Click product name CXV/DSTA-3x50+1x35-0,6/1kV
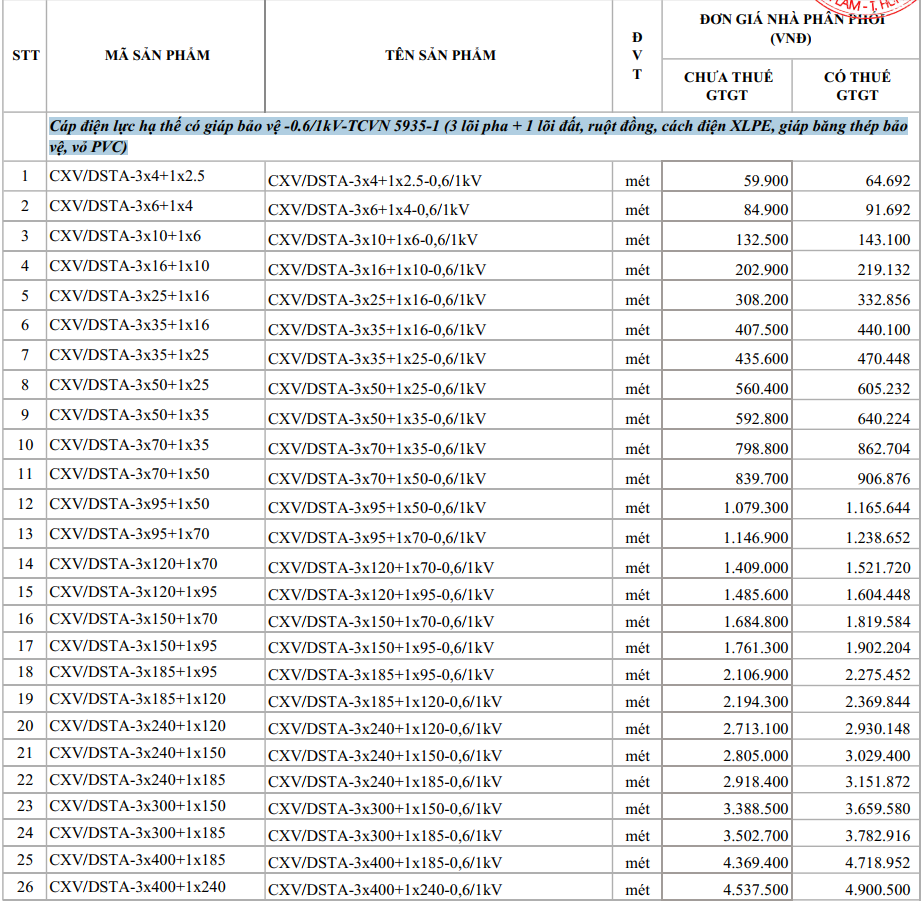The width and height of the screenshot is (922, 903). 376,418
